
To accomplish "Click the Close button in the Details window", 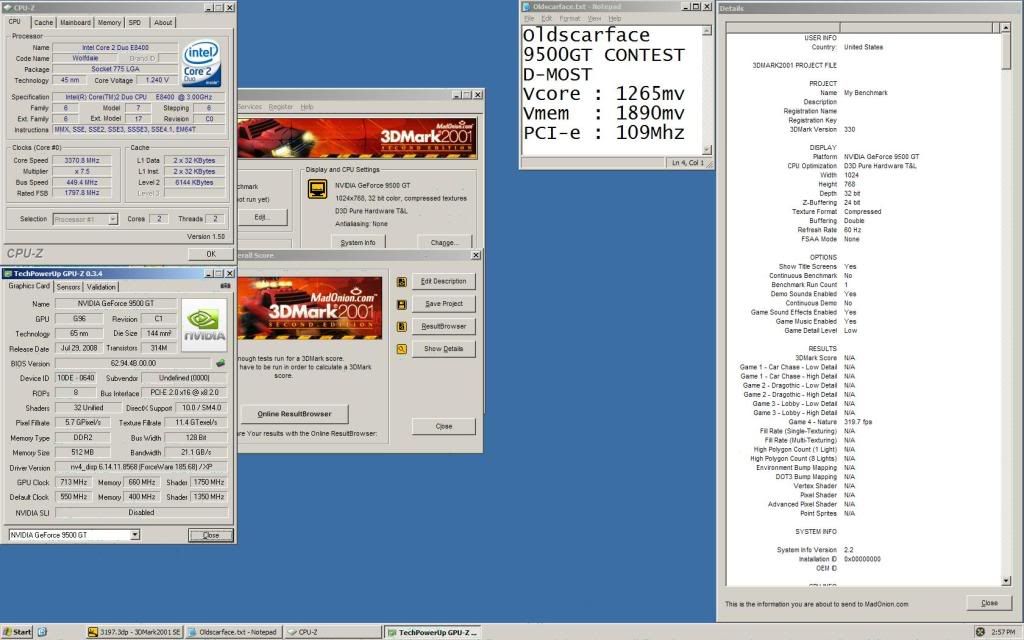I will 989,603.
